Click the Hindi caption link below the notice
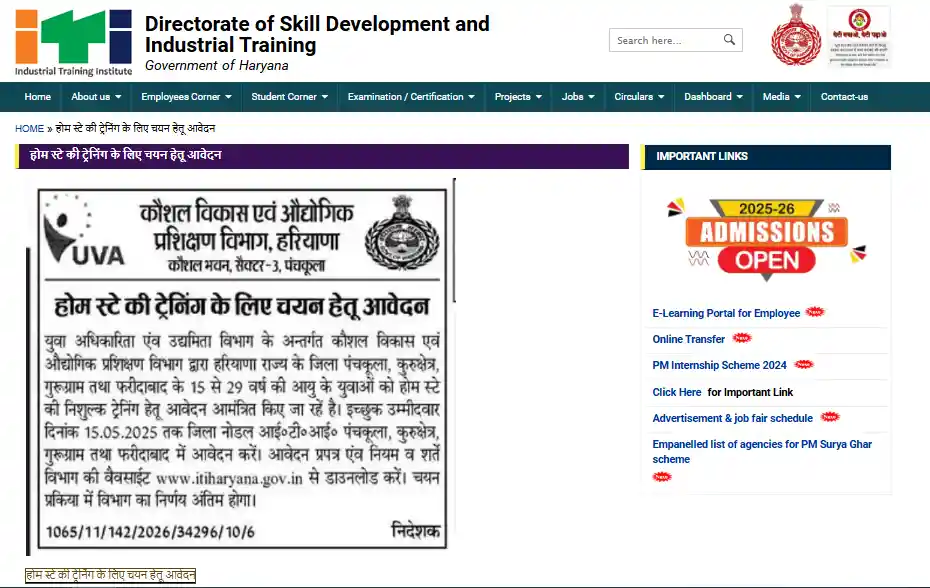930x588 pixels. click(111, 575)
